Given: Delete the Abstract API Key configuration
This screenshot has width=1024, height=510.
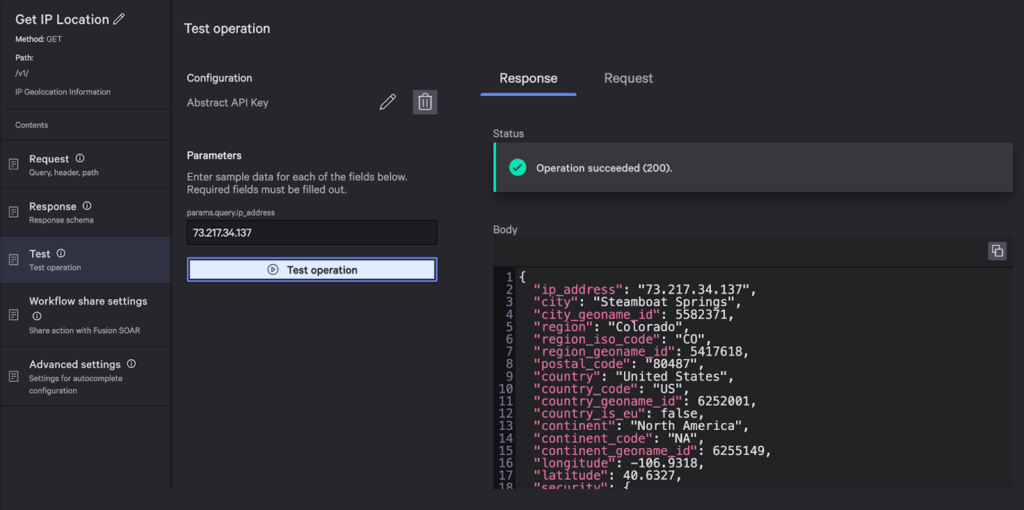Looking at the screenshot, I should click(x=425, y=102).
